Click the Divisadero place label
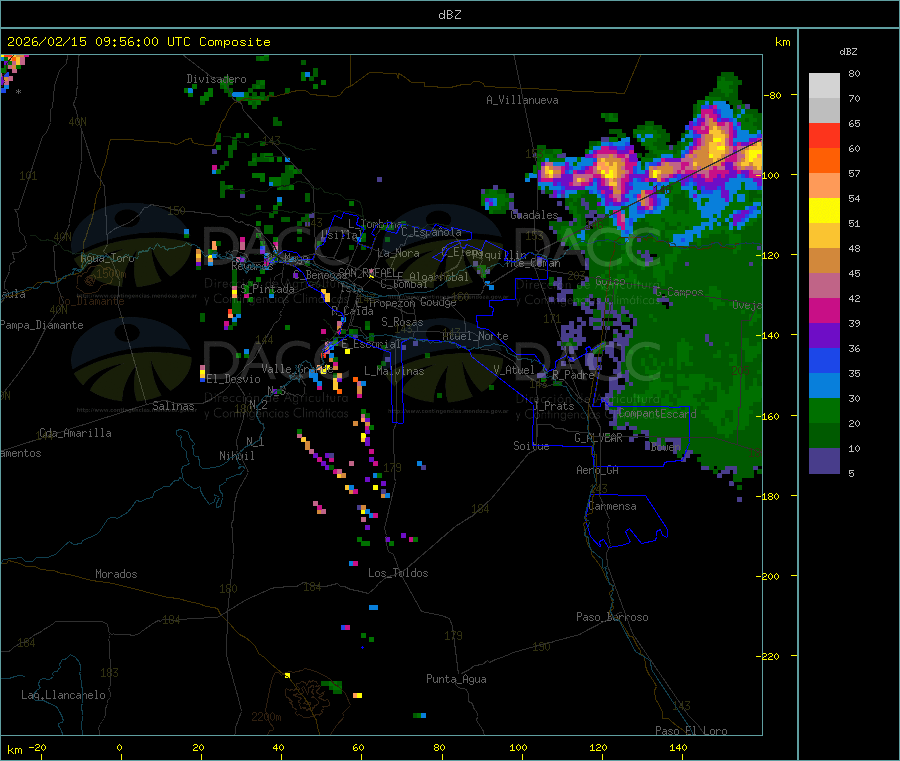The width and height of the screenshot is (900, 761). pos(216,79)
